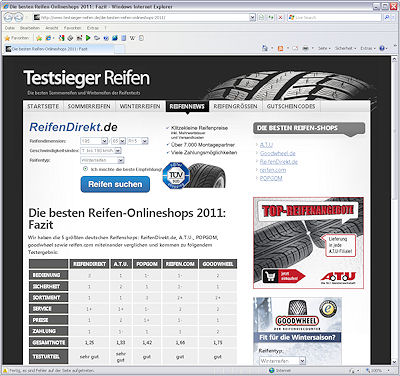The height and width of the screenshot is (376, 400).
Task: Open the Seite command bar dropdown
Action: [324, 48]
